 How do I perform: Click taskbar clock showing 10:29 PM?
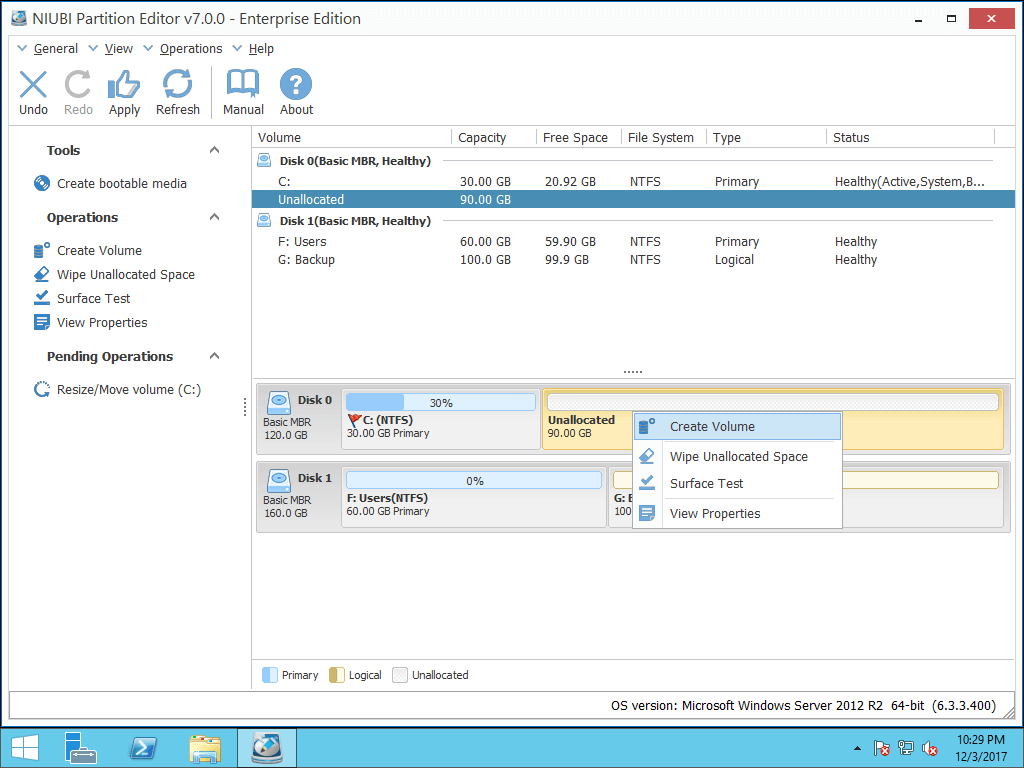pos(980,748)
